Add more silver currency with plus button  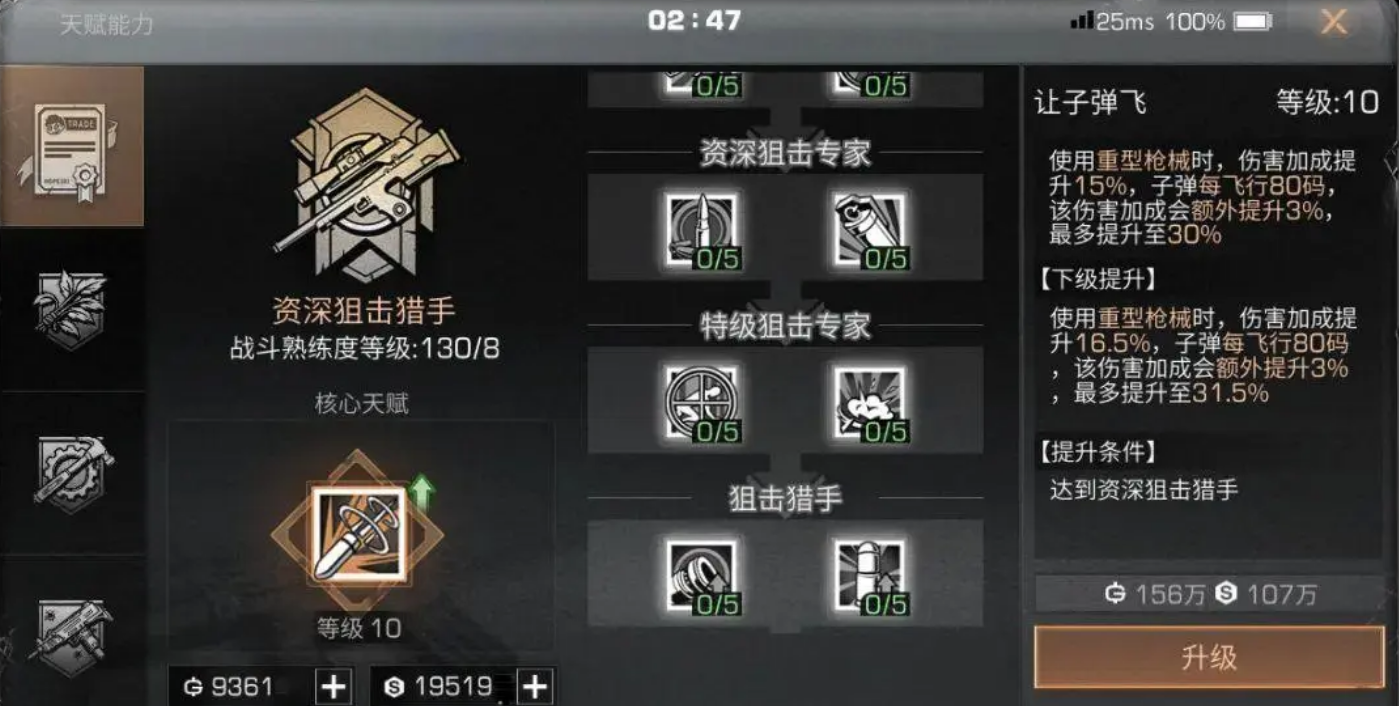pyautogui.click(x=536, y=687)
